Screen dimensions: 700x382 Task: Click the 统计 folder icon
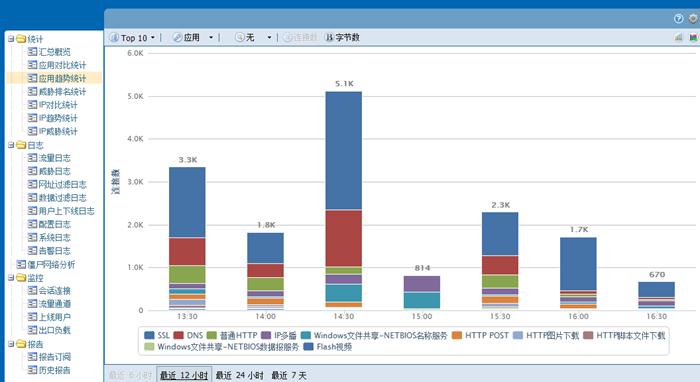21,39
